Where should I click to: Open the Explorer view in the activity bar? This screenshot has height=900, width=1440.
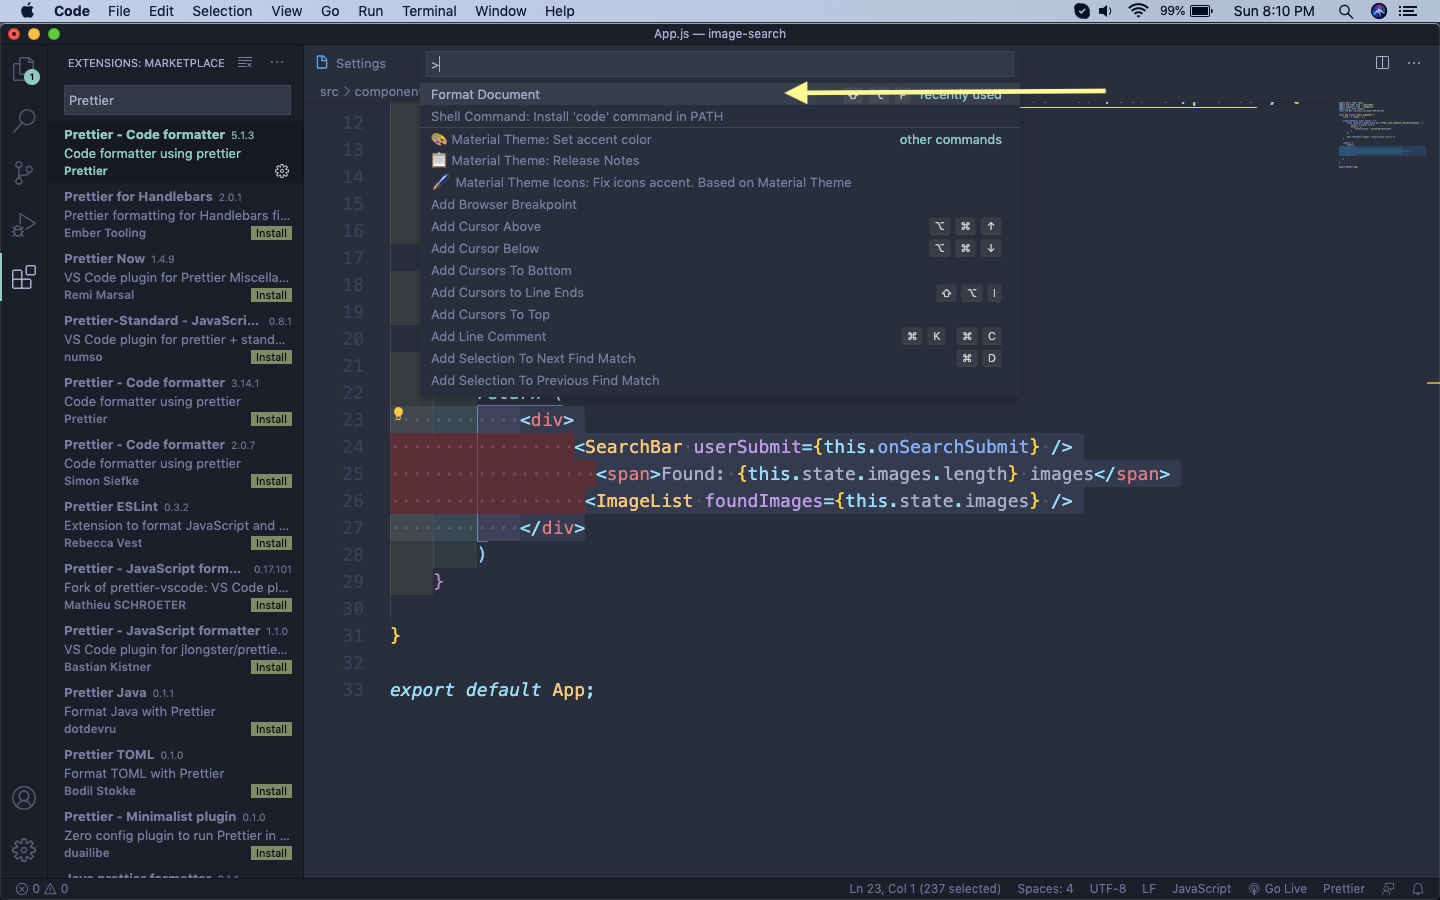pos(24,70)
